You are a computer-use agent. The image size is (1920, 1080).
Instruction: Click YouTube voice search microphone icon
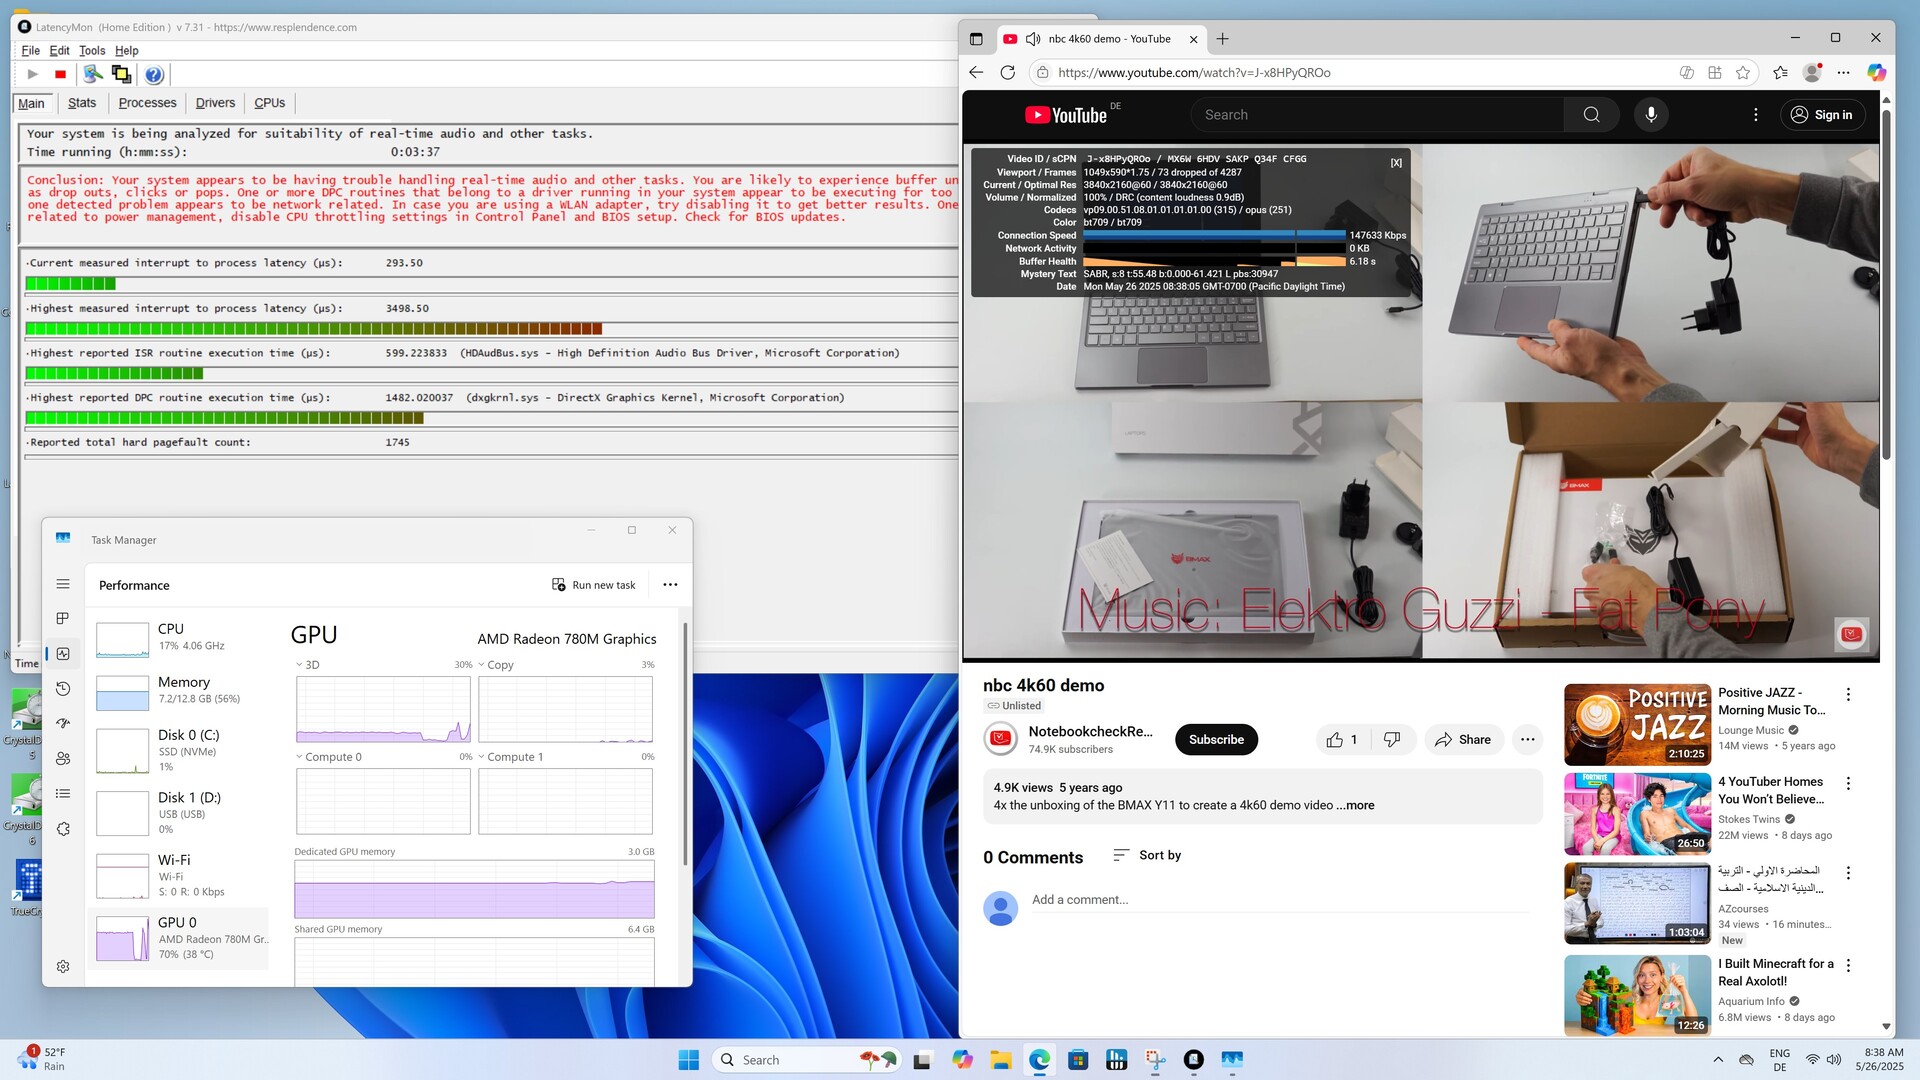[1651, 115]
